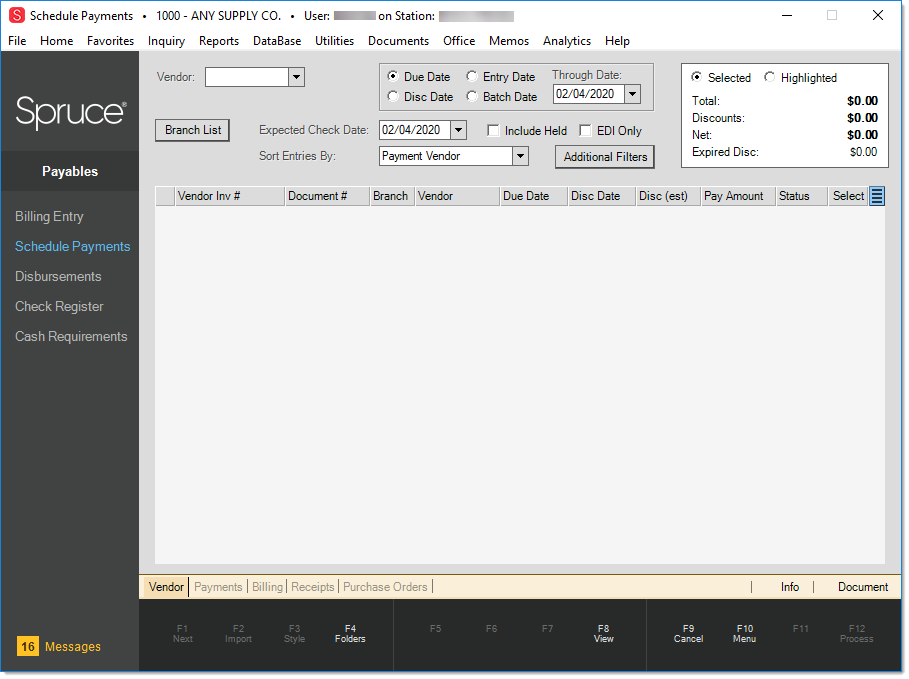Choose the Selected totals radio option
The width and height of the screenshot is (909, 679).
click(699, 78)
